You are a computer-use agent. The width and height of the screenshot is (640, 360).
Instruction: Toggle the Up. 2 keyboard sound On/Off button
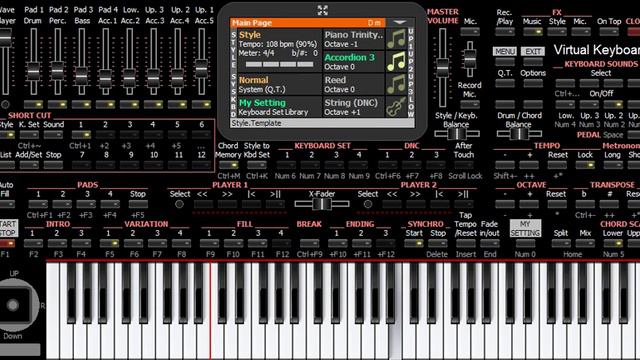click(613, 104)
